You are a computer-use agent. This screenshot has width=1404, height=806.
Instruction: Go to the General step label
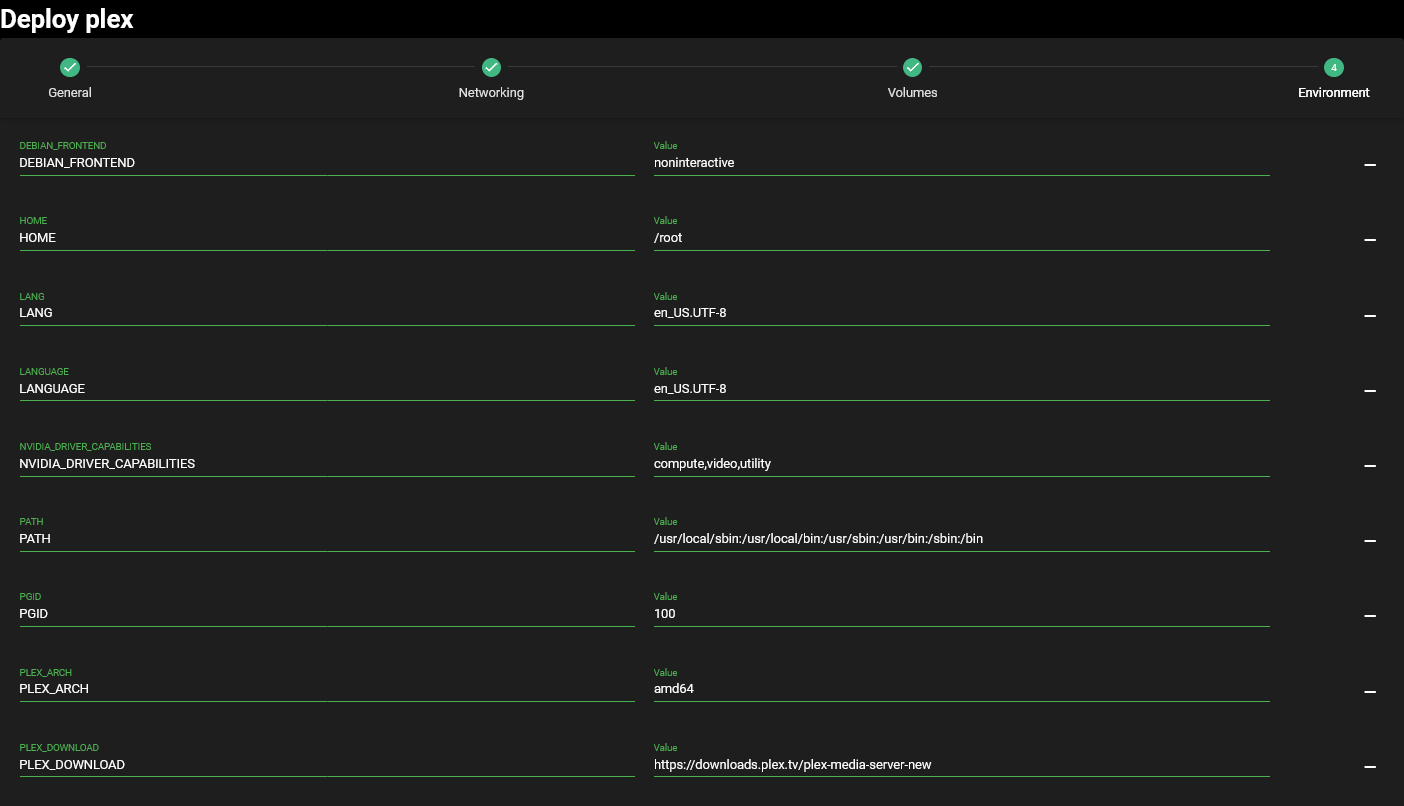point(70,93)
